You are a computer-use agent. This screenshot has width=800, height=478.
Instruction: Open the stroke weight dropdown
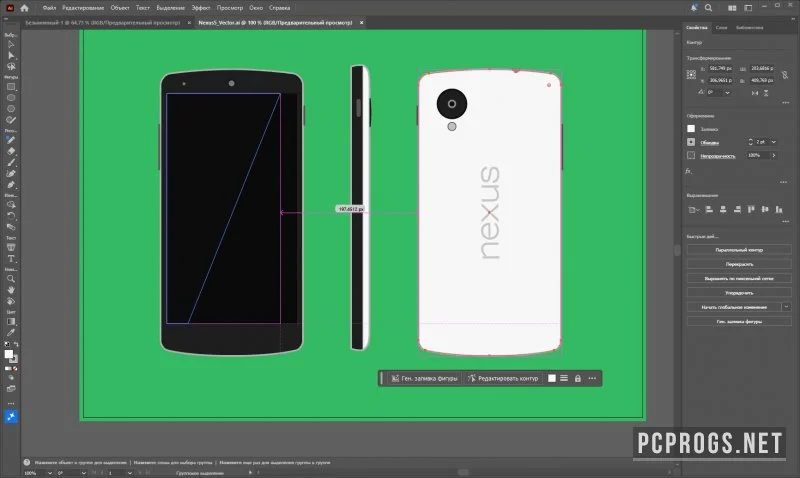(x=773, y=142)
